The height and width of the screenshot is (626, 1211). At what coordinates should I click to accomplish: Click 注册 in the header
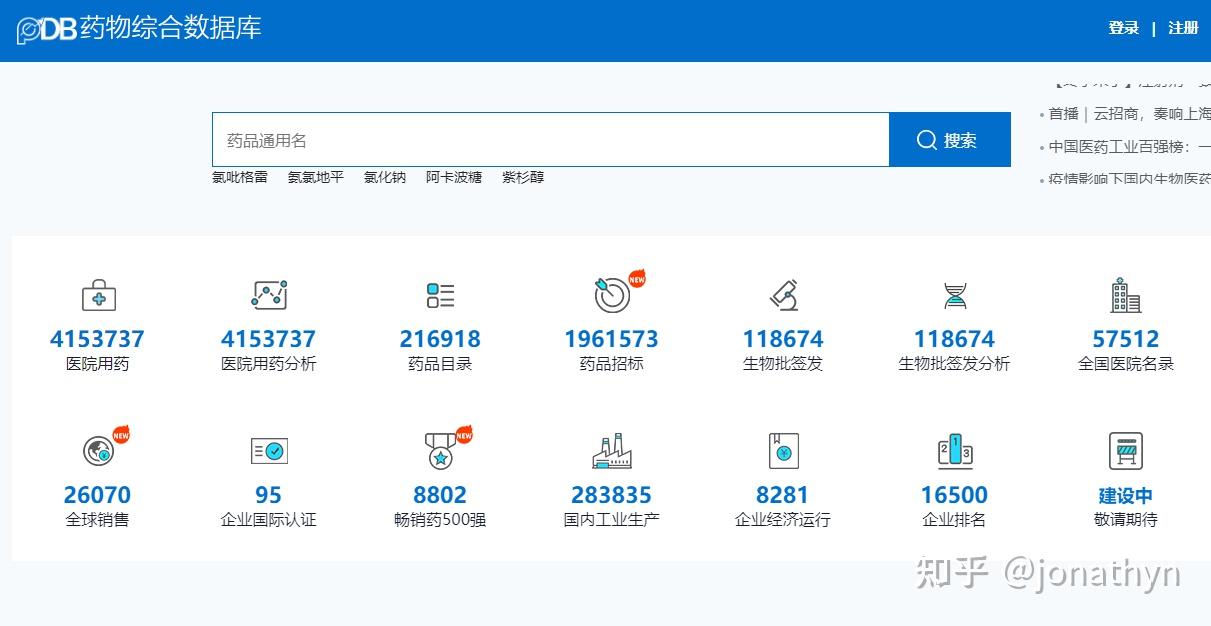pyautogui.click(x=1183, y=28)
